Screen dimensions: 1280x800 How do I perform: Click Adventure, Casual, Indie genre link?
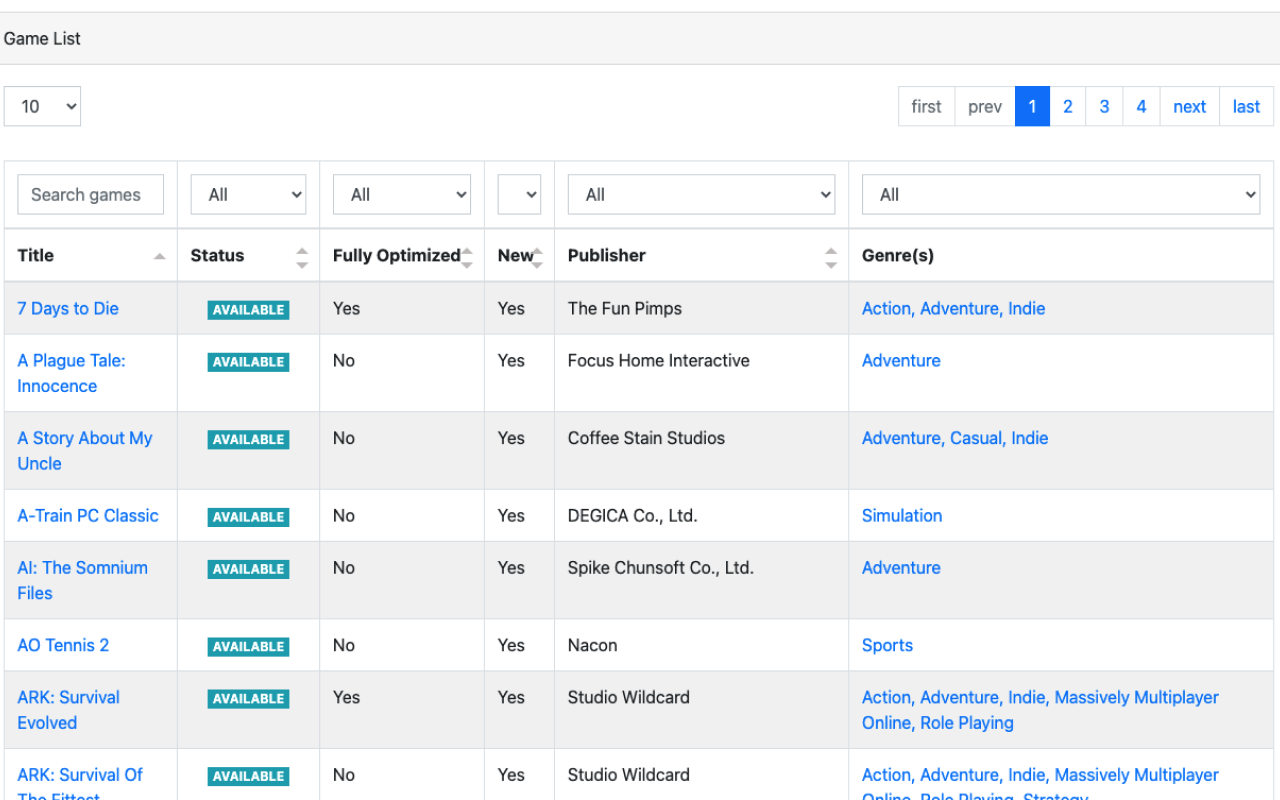[x=955, y=438]
